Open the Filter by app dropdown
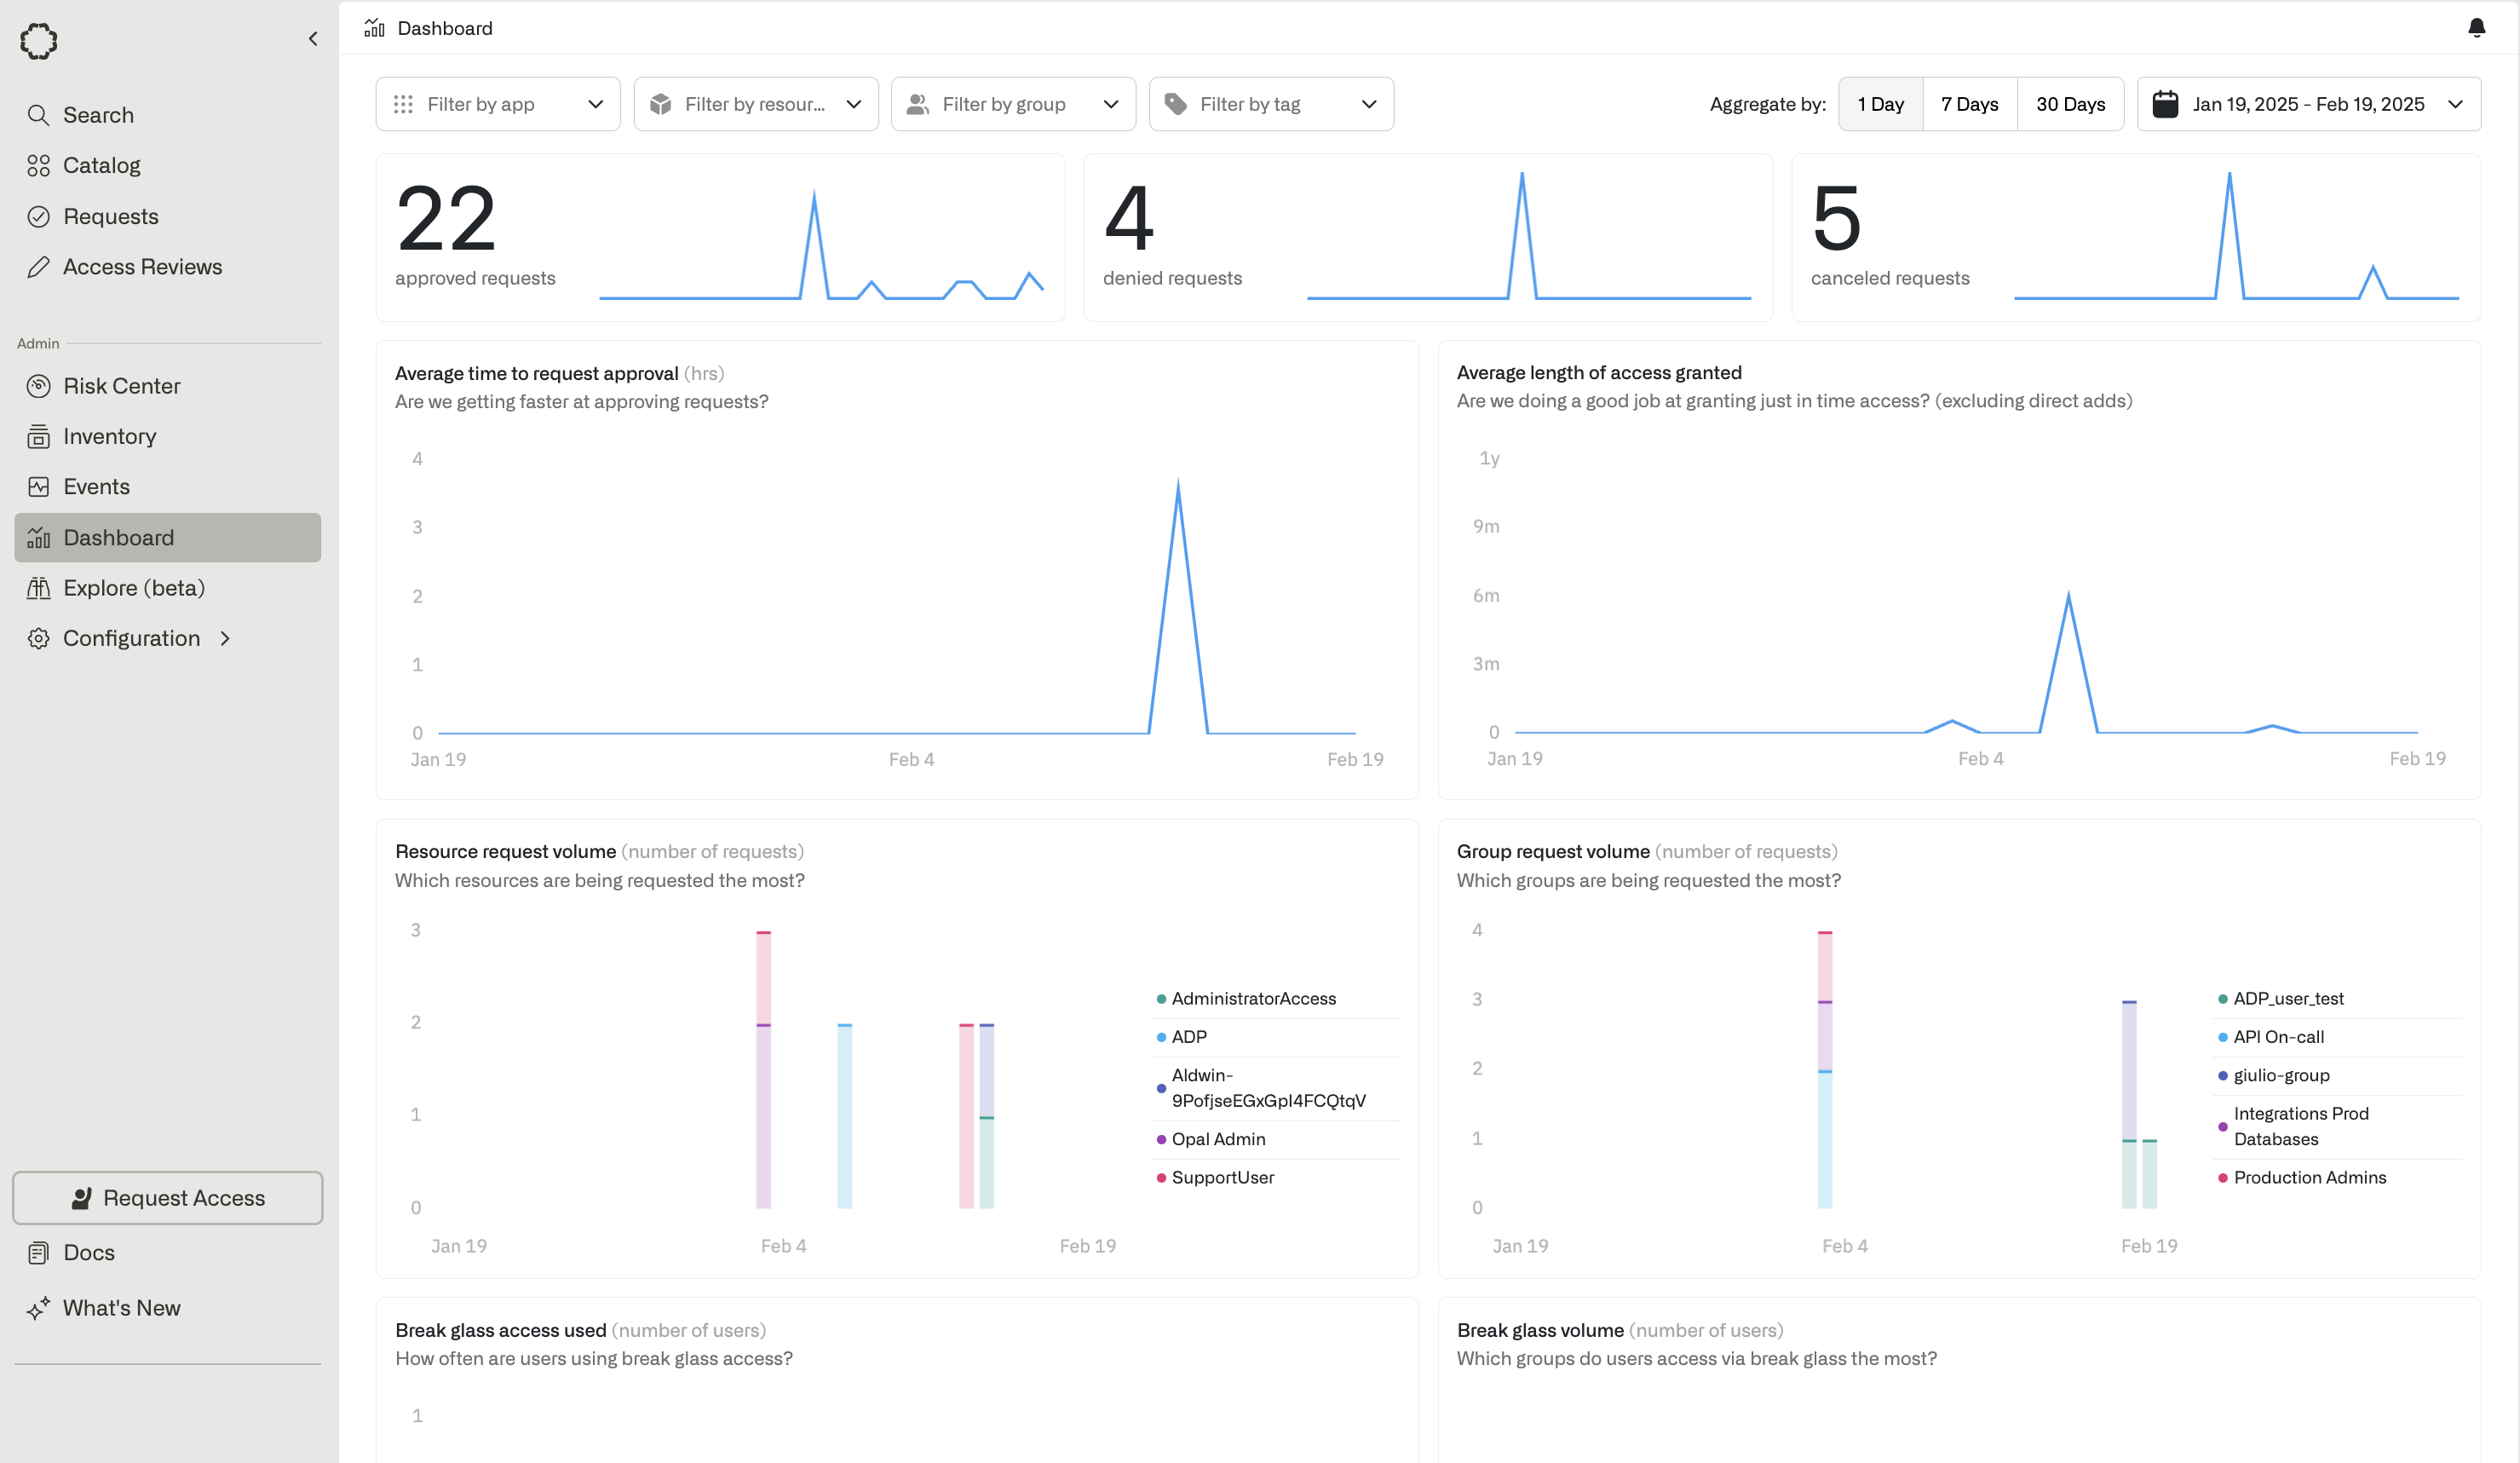 497,104
